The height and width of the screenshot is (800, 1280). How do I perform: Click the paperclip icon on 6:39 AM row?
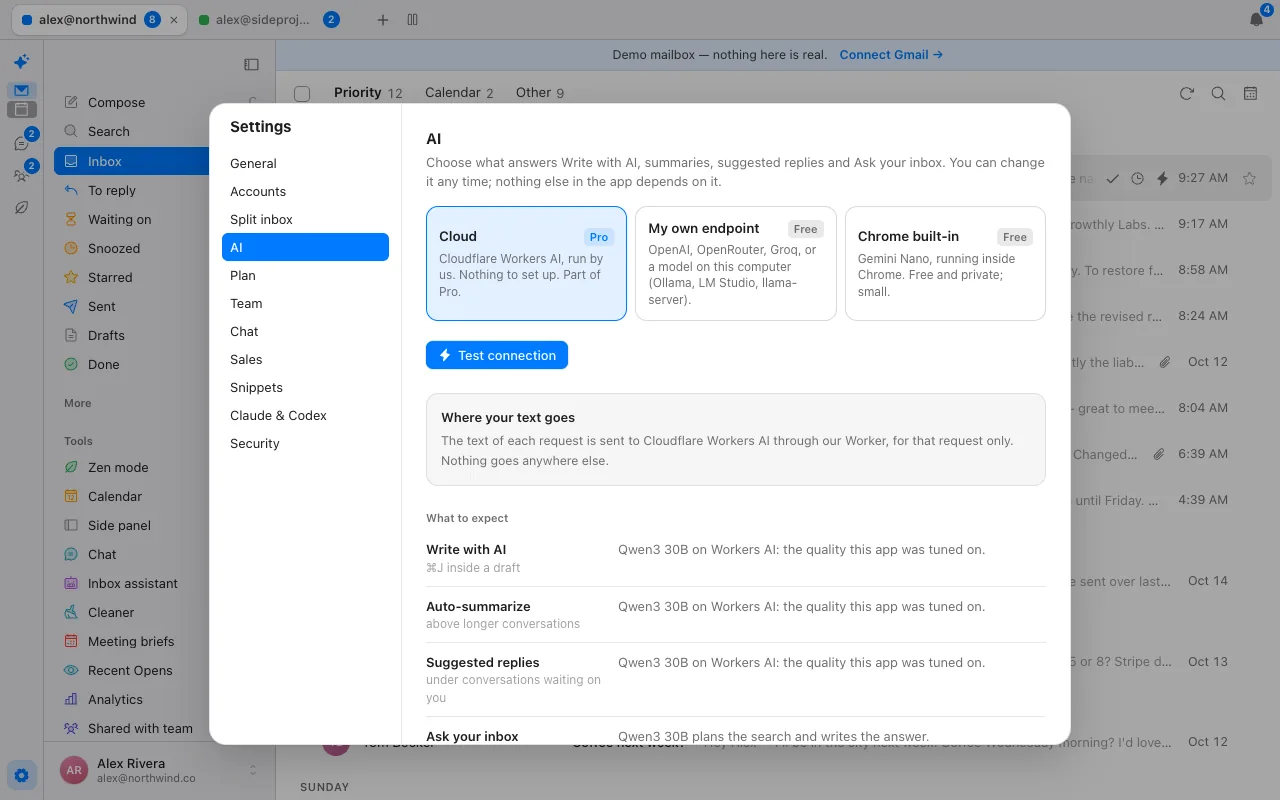point(1159,454)
